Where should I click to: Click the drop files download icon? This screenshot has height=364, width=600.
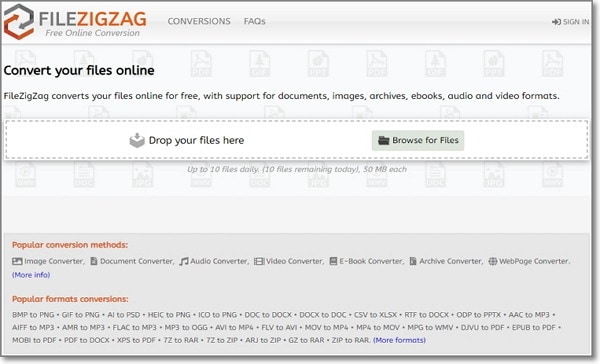pyautogui.click(x=137, y=140)
